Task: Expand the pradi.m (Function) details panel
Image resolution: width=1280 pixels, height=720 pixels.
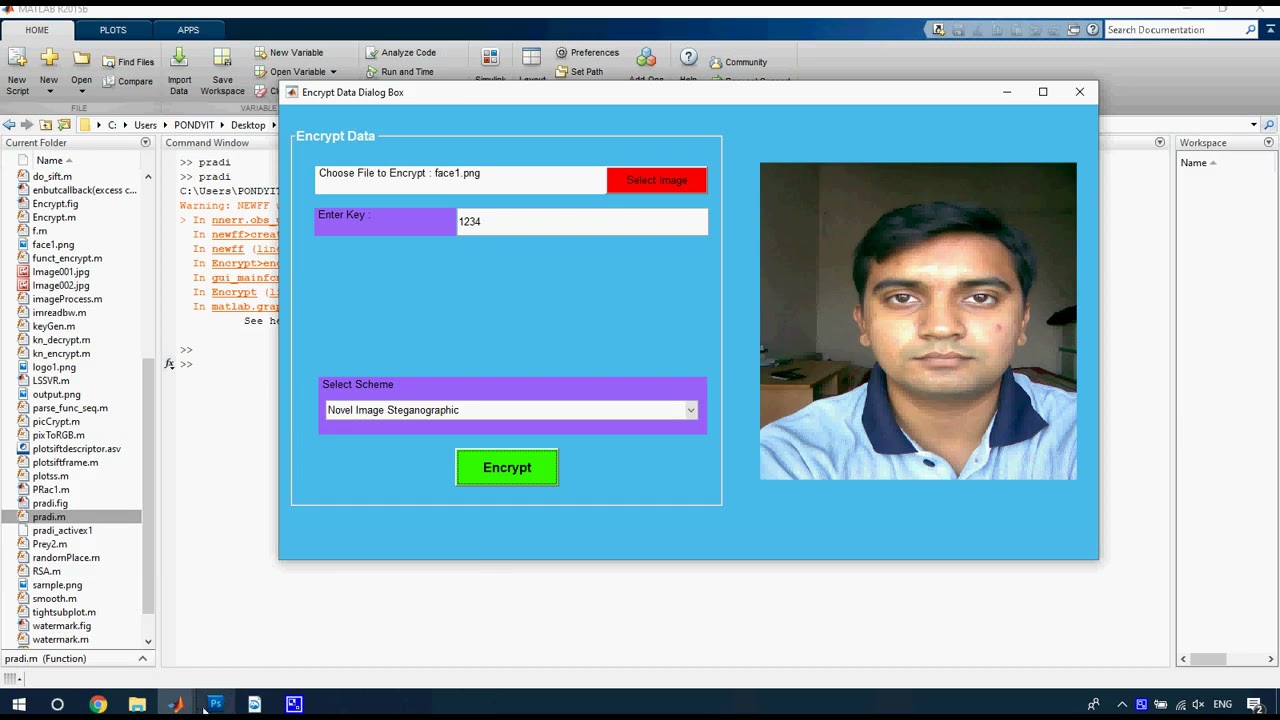Action: (x=142, y=659)
